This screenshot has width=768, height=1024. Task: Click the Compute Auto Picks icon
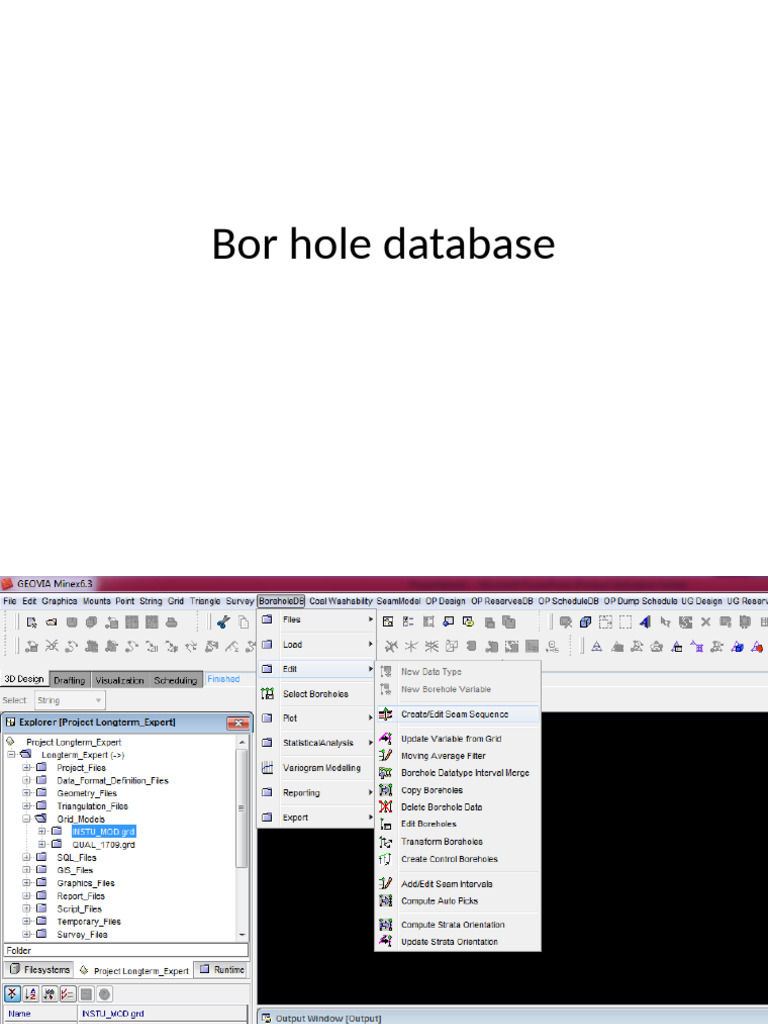[385, 901]
